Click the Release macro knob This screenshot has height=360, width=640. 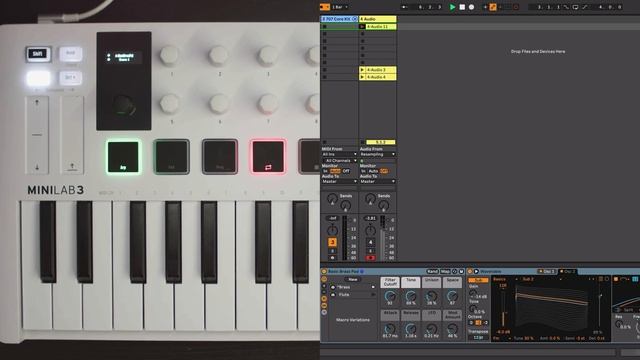click(x=411, y=329)
